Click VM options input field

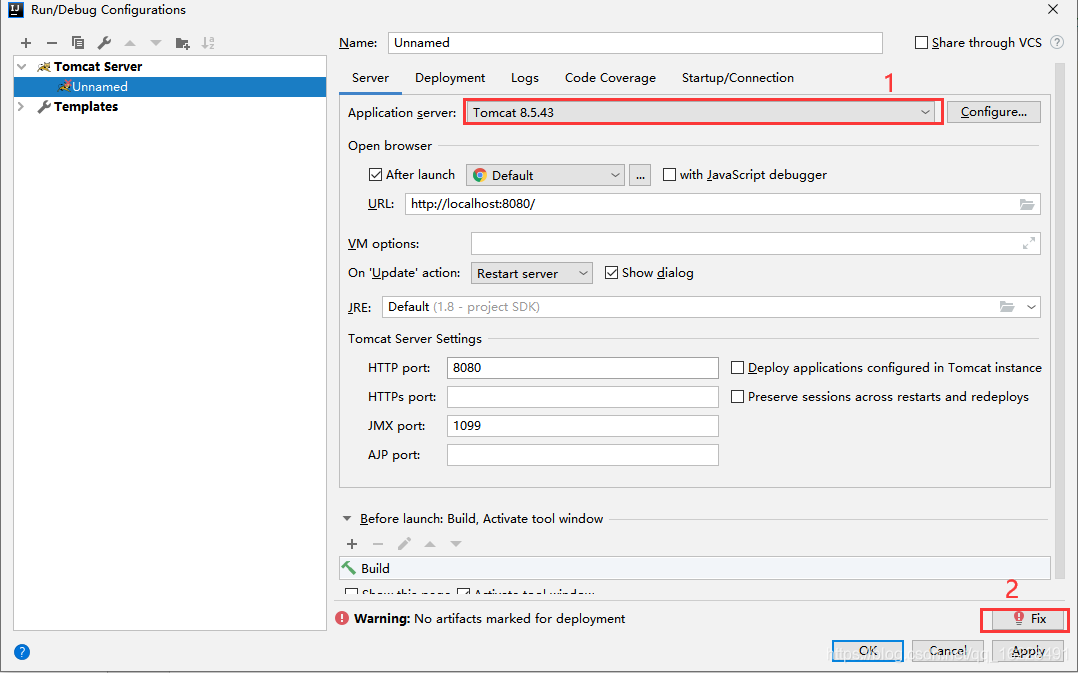756,243
